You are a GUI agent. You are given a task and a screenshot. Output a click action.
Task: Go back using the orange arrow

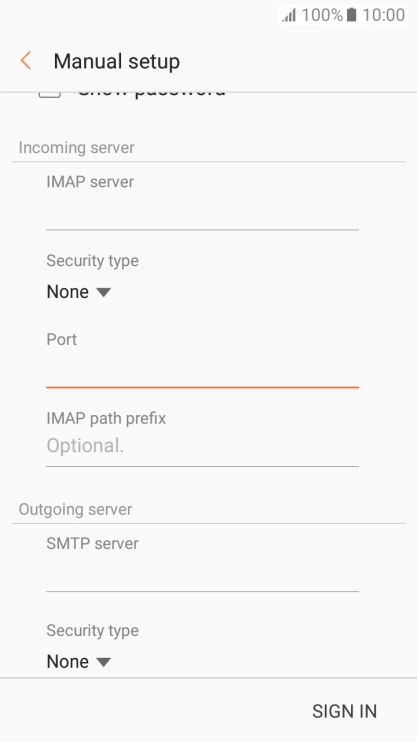(x=26, y=61)
